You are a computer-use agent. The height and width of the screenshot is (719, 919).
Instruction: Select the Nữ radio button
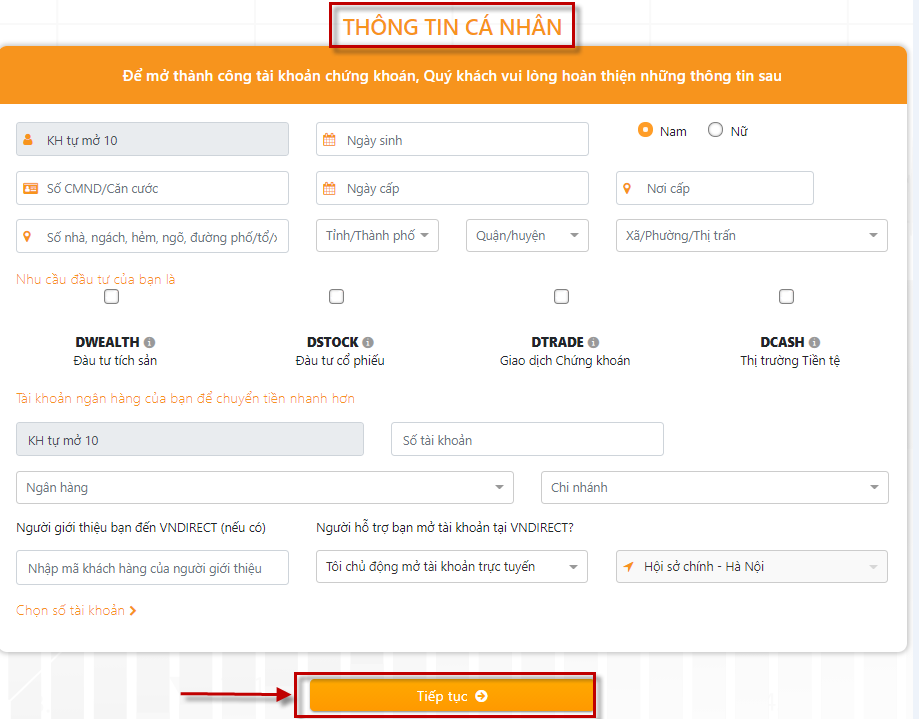(x=714, y=129)
